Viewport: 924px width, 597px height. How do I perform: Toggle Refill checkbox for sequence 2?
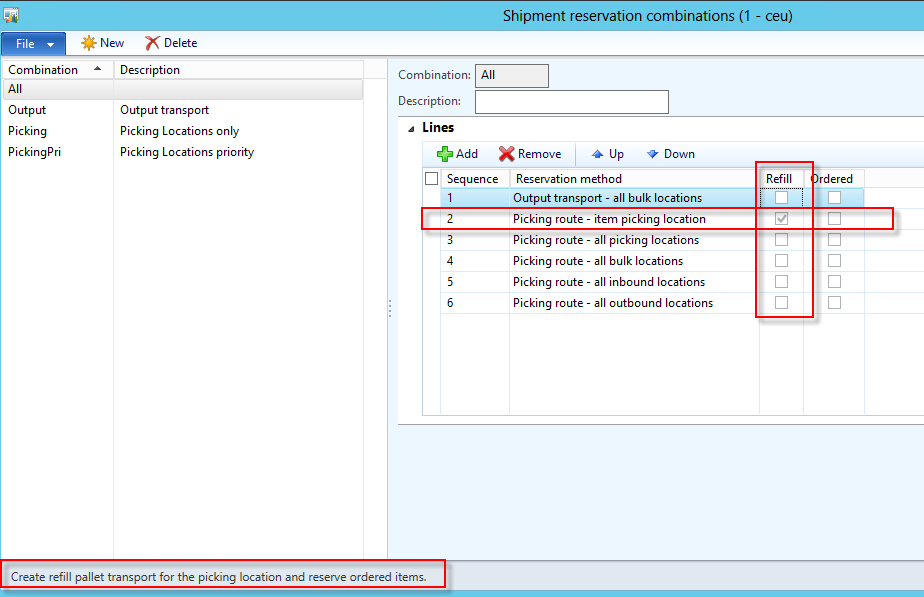(781, 219)
